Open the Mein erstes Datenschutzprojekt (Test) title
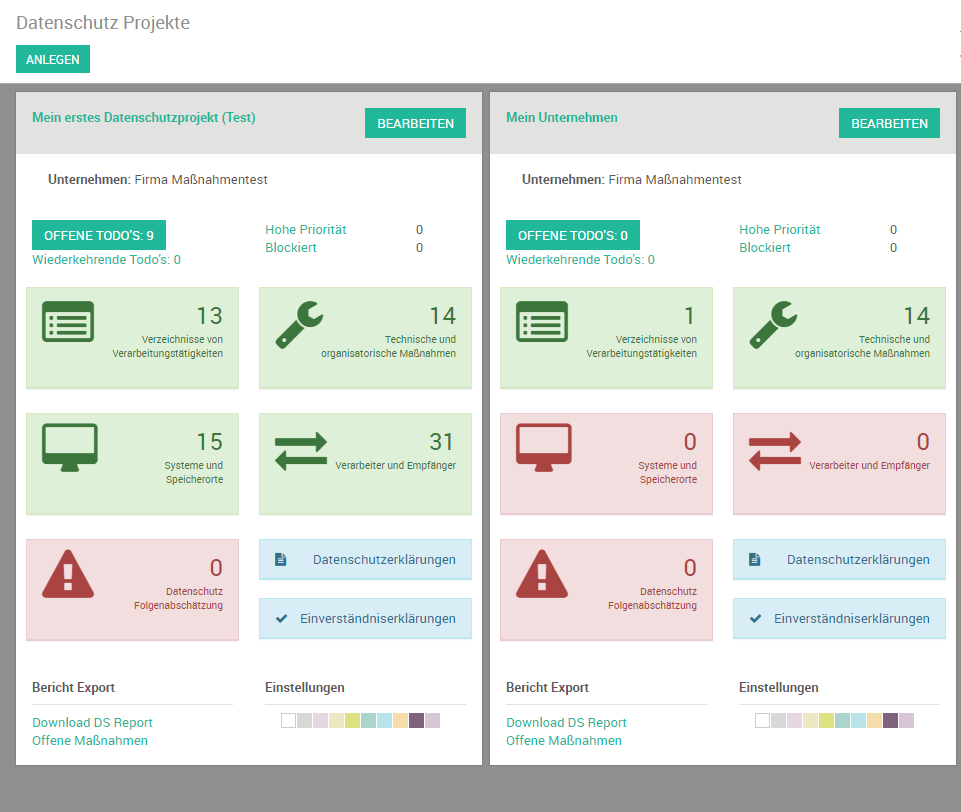 [x=144, y=117]
